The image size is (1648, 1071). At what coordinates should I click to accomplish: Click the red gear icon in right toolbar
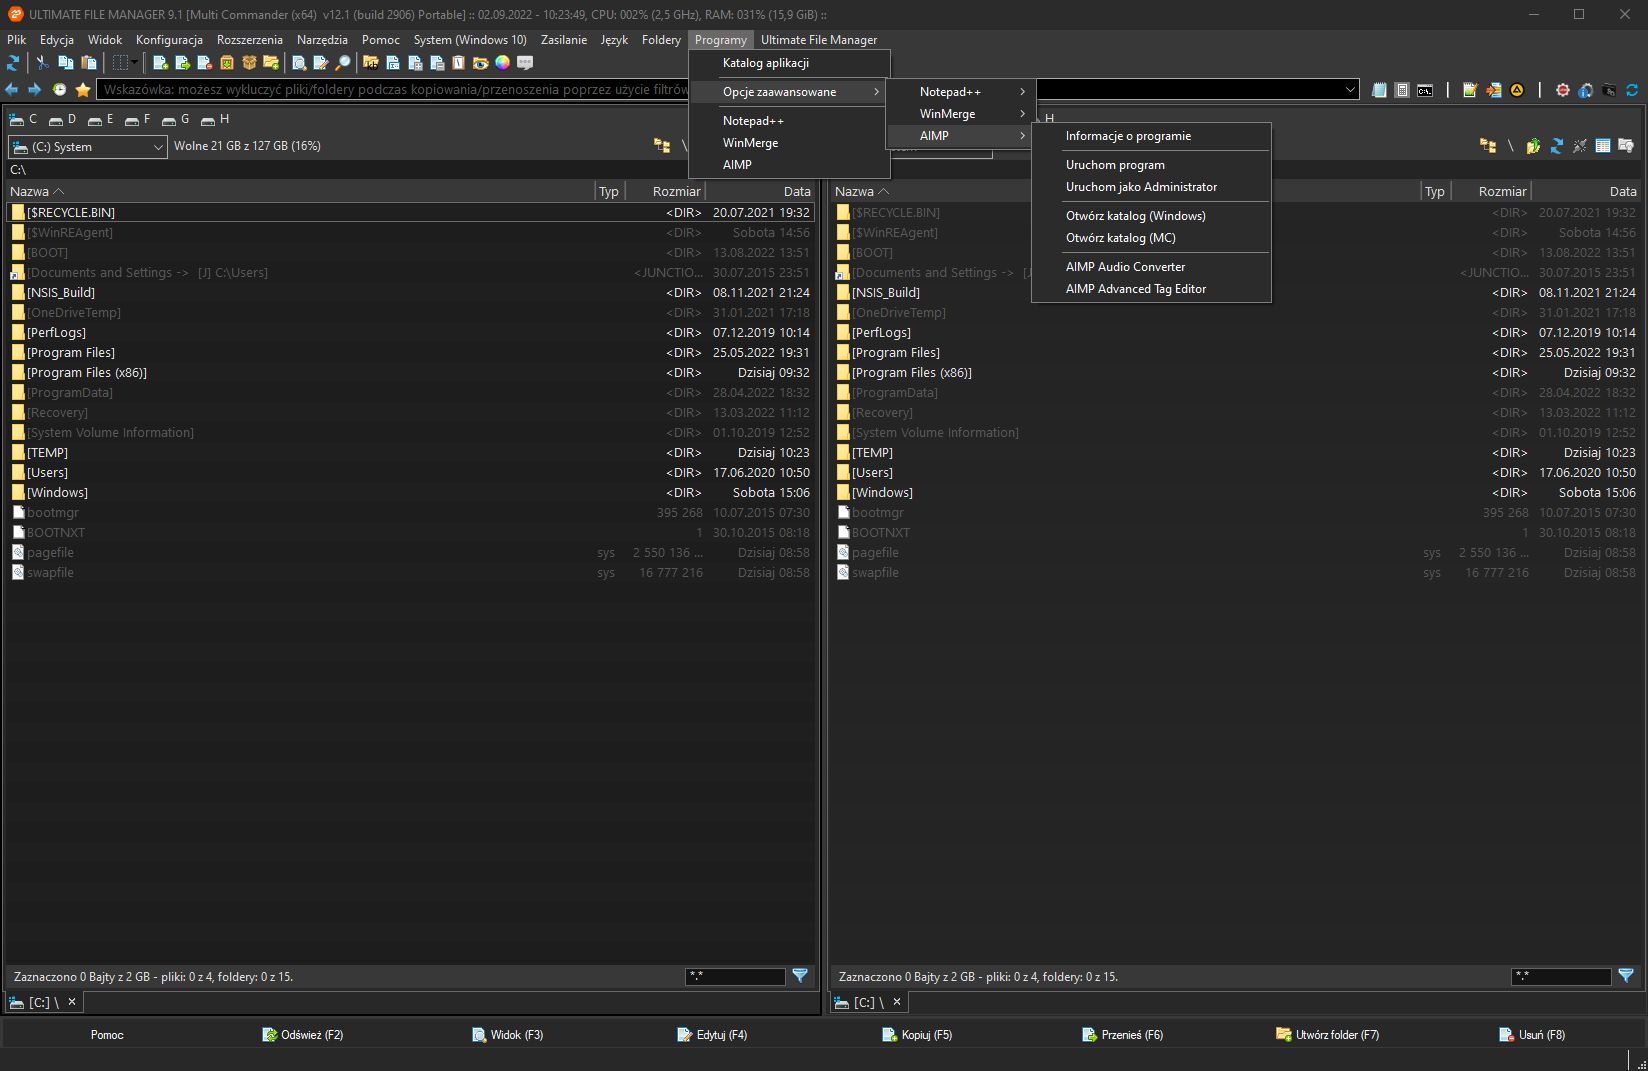point(1563,90)
